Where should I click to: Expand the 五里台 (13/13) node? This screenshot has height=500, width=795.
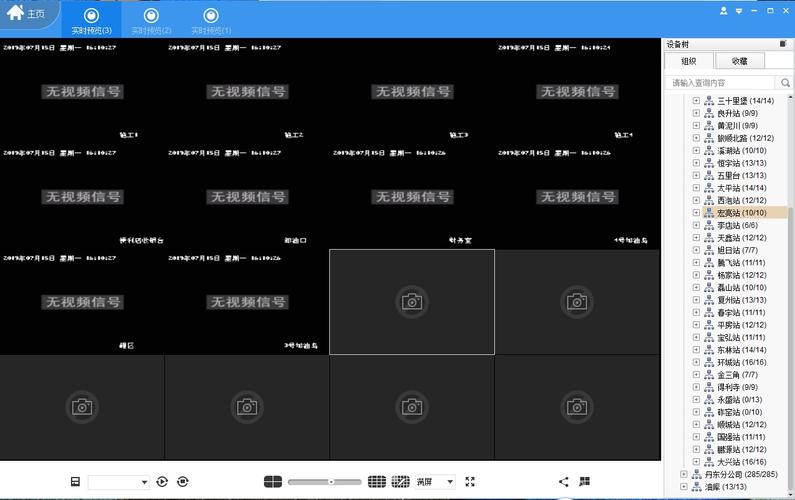[x=696, y=175]
